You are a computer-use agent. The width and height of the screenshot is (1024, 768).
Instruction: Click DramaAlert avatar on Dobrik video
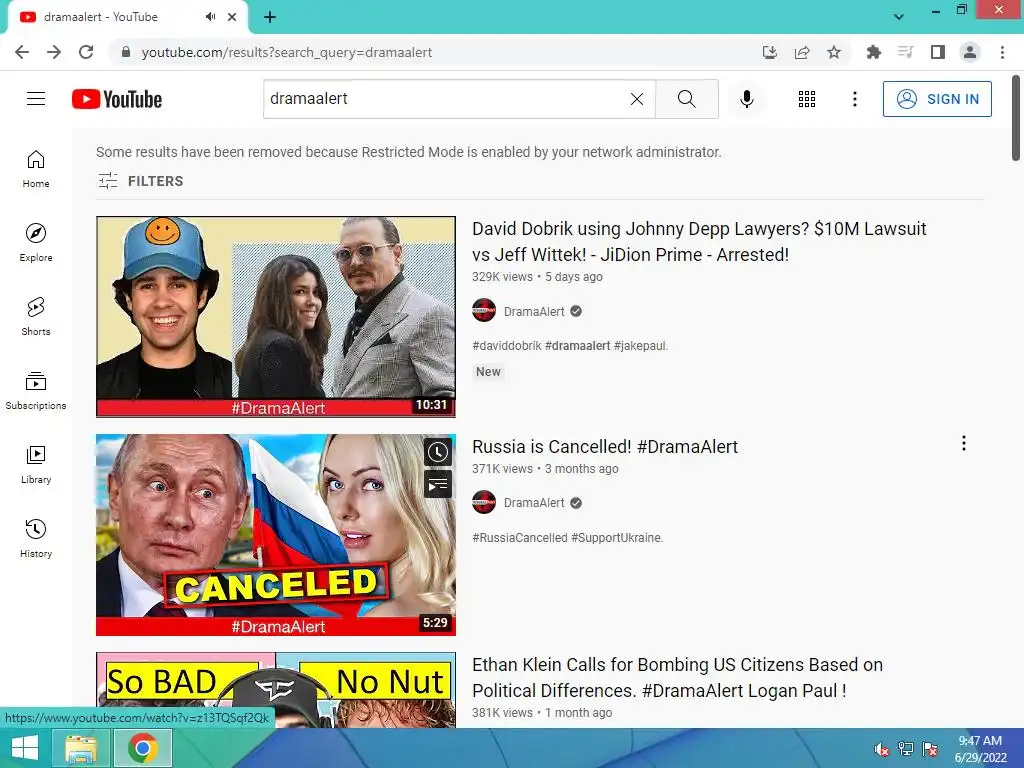(x=484, y=310)
